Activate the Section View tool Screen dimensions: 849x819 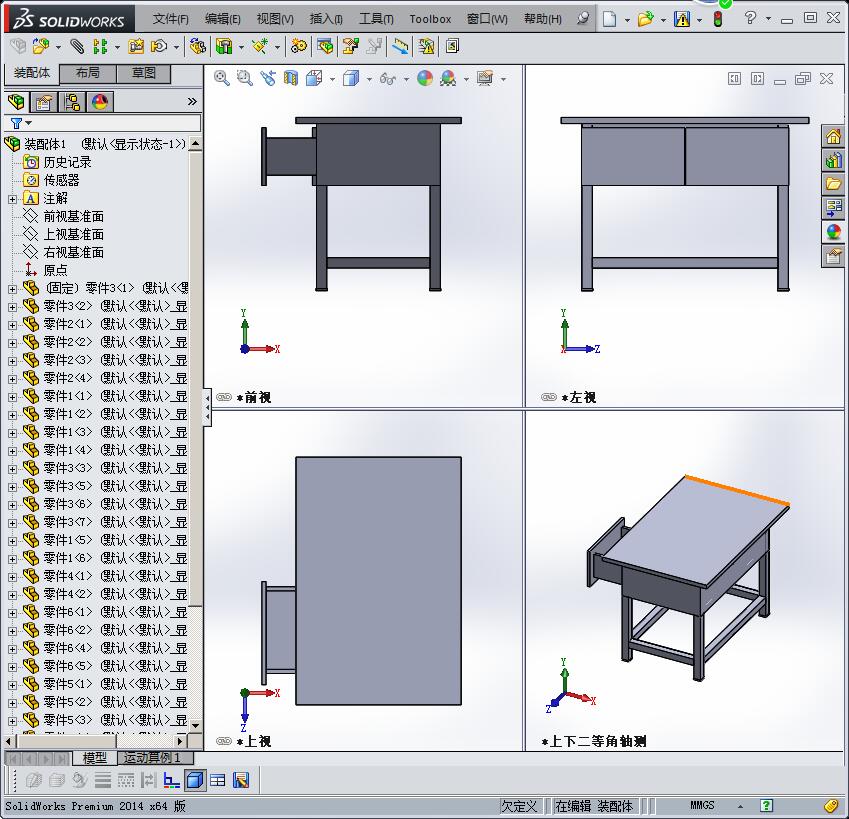click(x=291, y=78)
